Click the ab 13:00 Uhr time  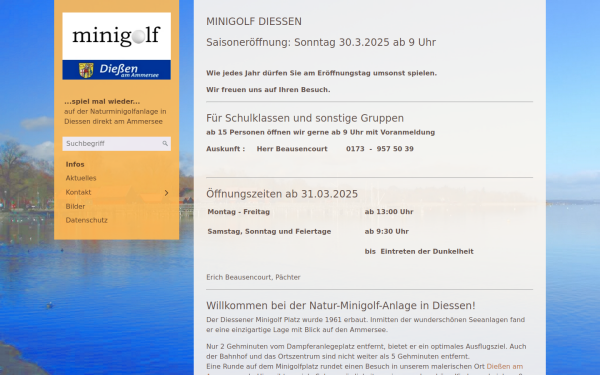tap(389, 212)
